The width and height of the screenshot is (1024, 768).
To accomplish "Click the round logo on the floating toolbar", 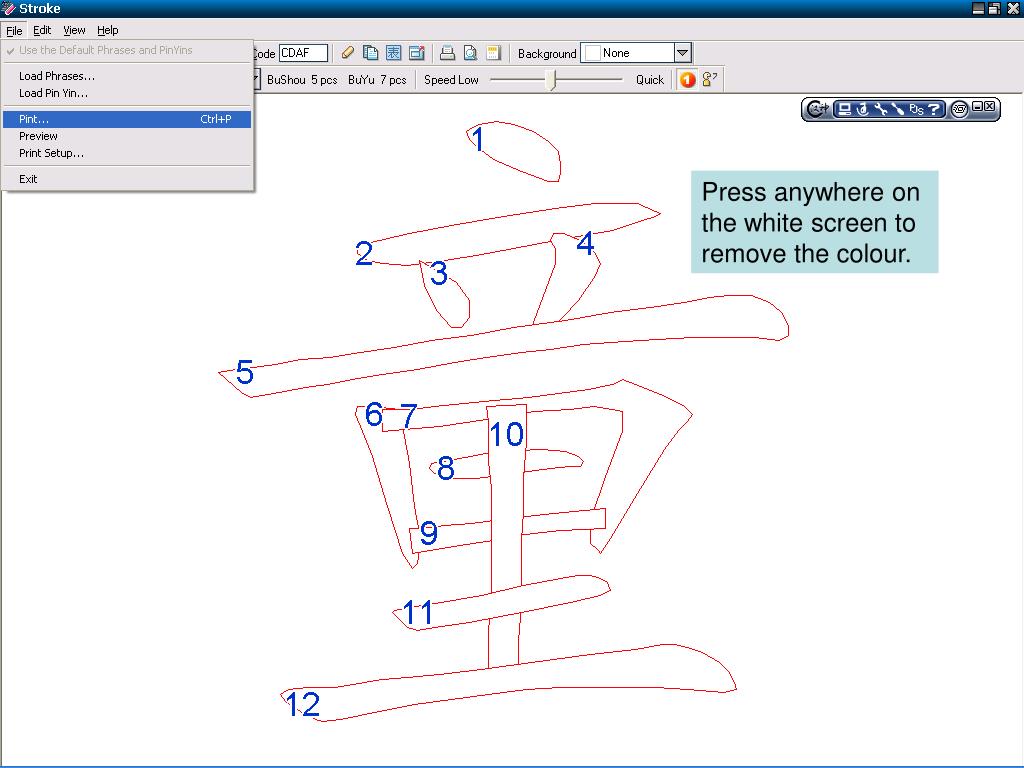I will tap(817, 109).
